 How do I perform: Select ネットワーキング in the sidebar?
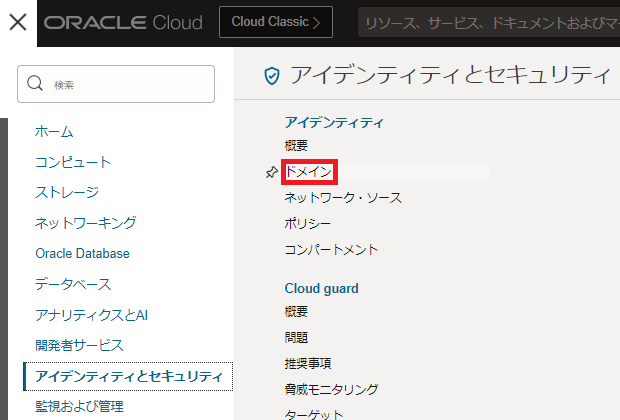[x=85, y=223]
